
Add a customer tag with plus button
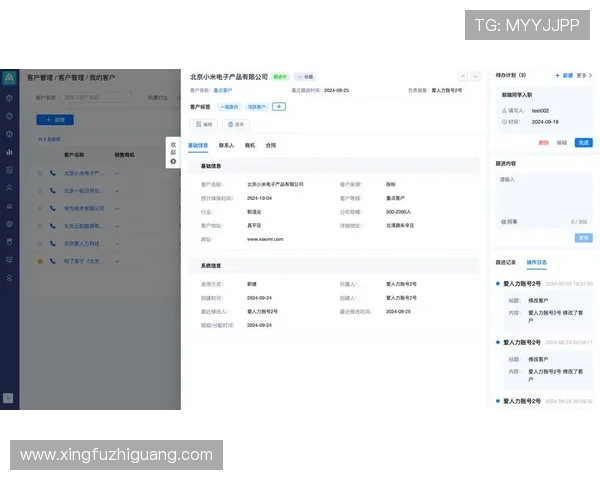coord(279,107)
